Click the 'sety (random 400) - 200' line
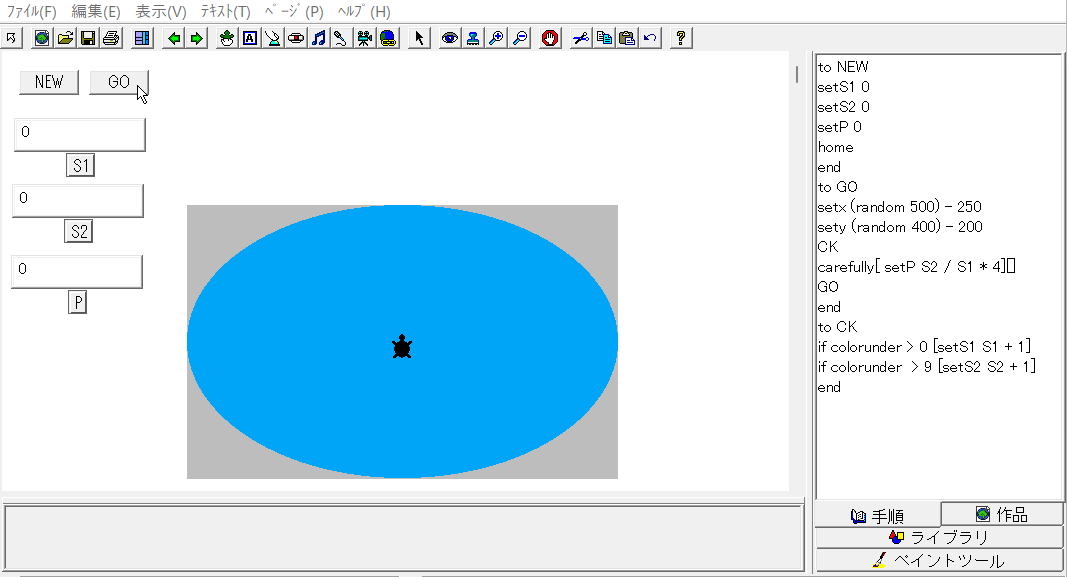Image resolution: width=1067 pixels, height=577 pixels. tap(900, 227)
